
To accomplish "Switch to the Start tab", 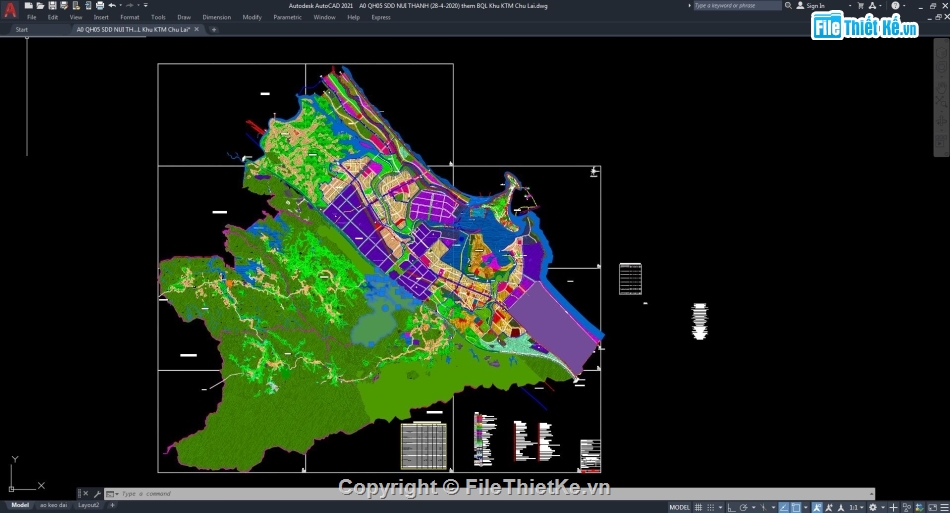I will (x=22, y=29).
